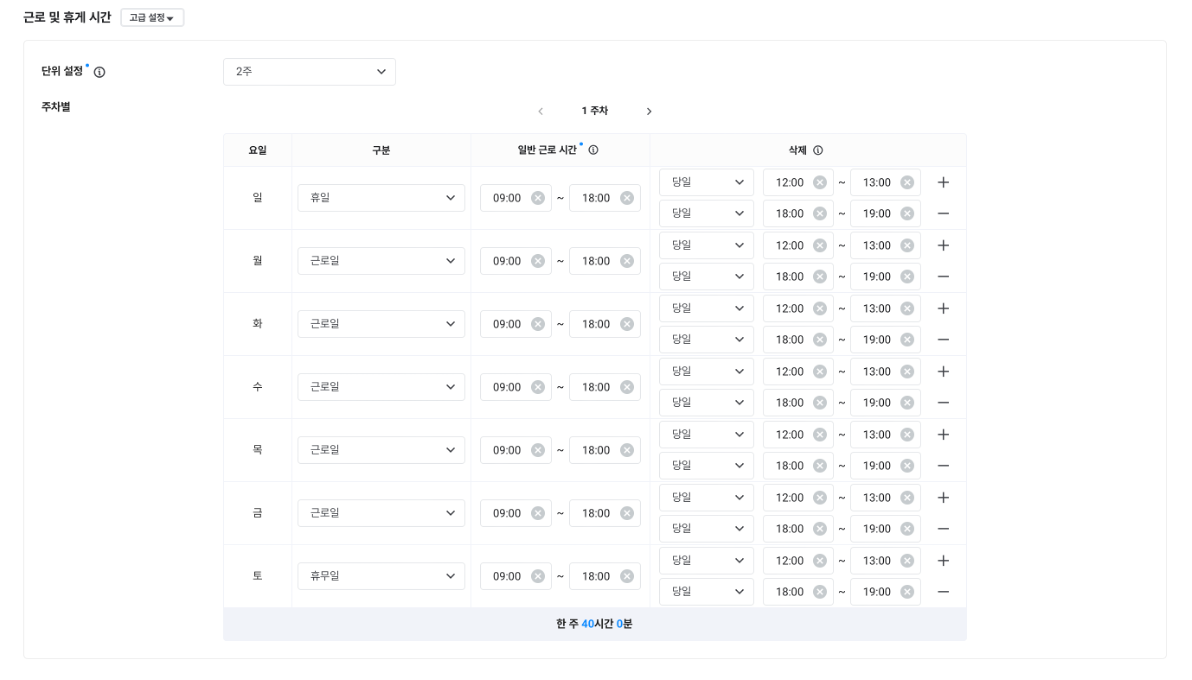Click info icon beside 일반 근로 시간 header
Screen dimensions: 1192x680
[593, 150]
